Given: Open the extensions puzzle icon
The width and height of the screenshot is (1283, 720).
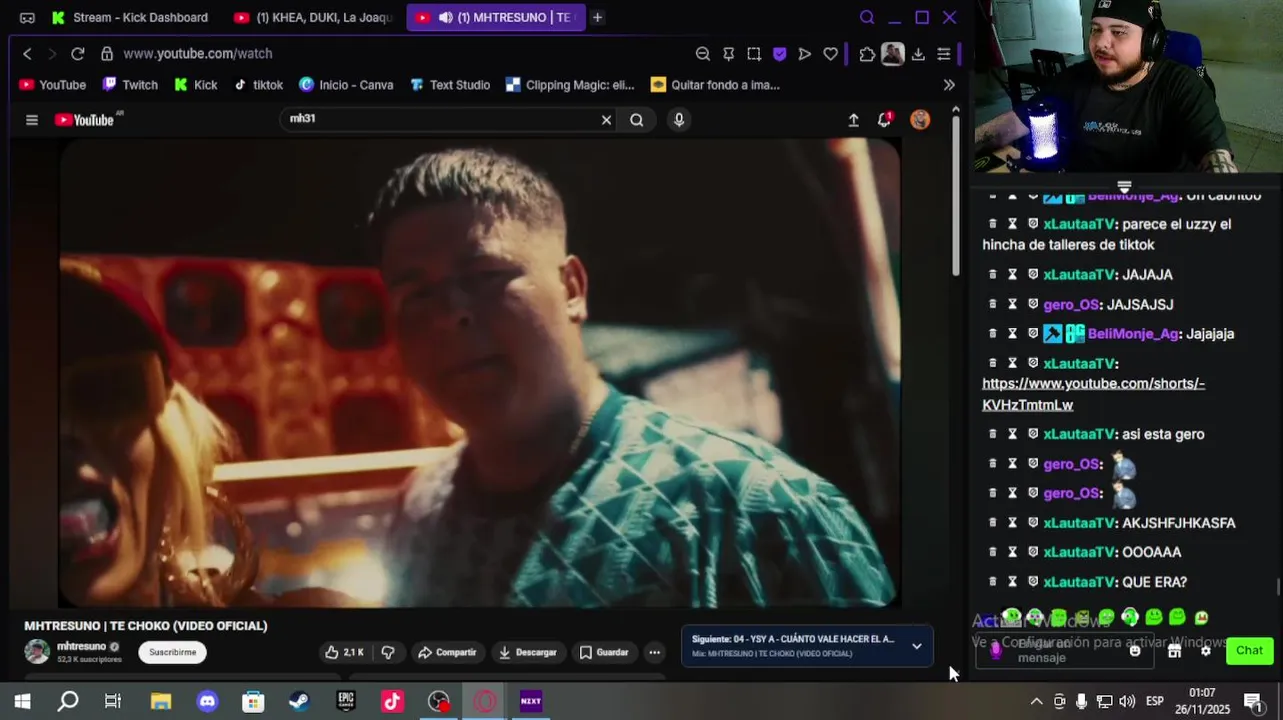Looking at the screenshot, I should tap(867, 54).
